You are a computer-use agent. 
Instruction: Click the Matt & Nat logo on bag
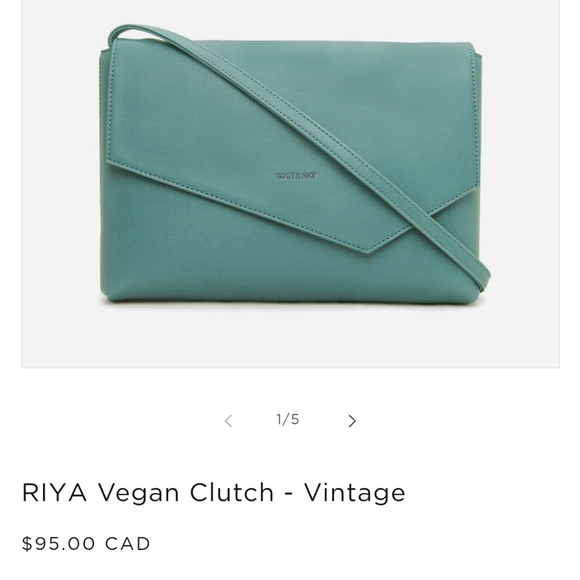[296, 176]
